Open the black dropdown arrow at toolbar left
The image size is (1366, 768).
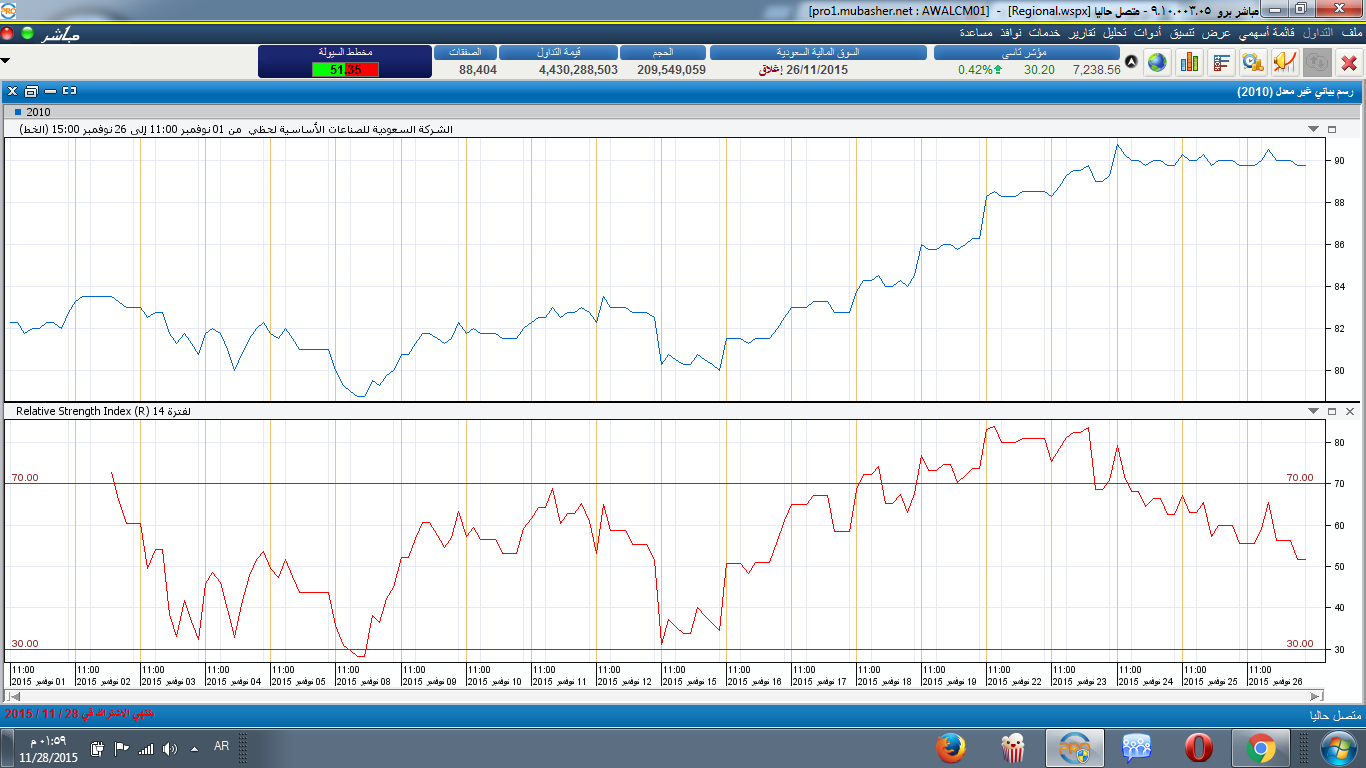click(6, 61)
